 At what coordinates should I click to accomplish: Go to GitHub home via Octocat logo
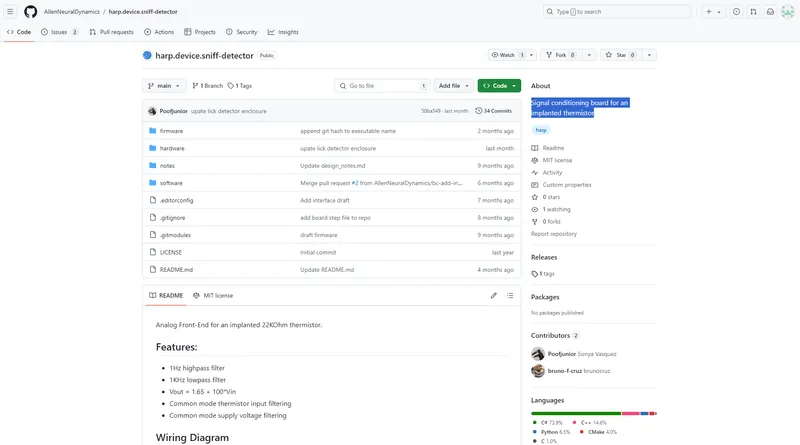[31, 11]
